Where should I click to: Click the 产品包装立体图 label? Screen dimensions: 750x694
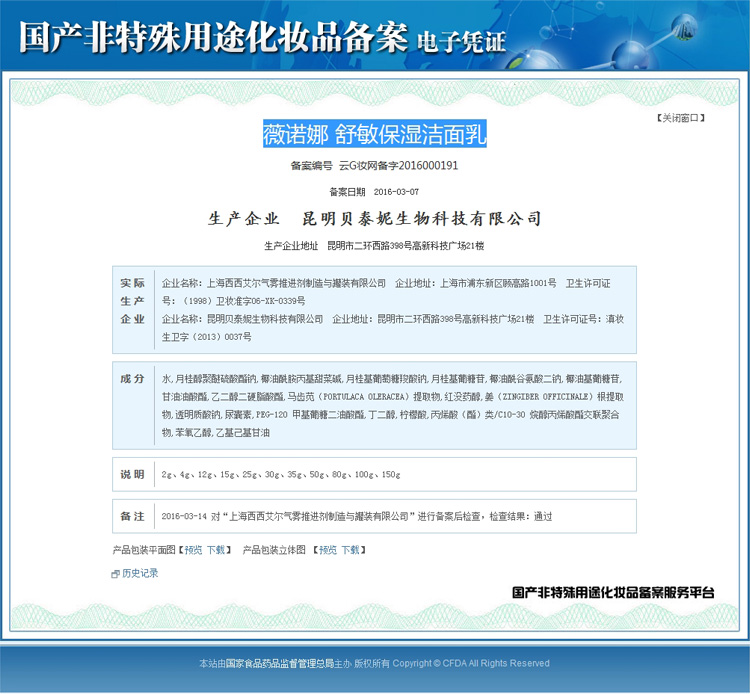(x=274, y=550)
